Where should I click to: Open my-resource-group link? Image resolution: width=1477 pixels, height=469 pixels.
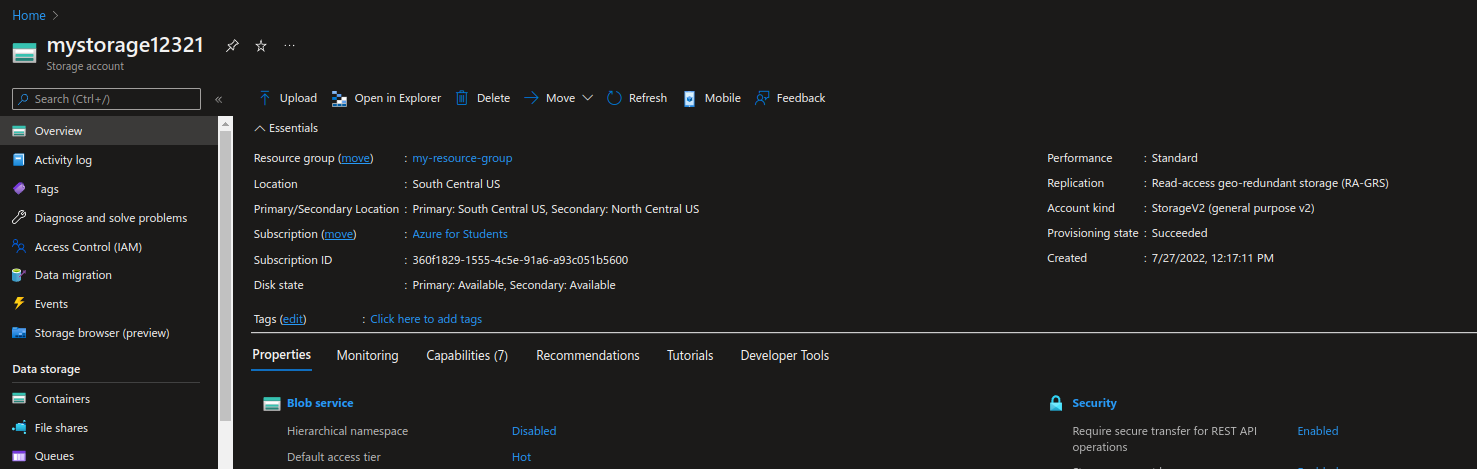pyautogui.click(x=462, y=158)
